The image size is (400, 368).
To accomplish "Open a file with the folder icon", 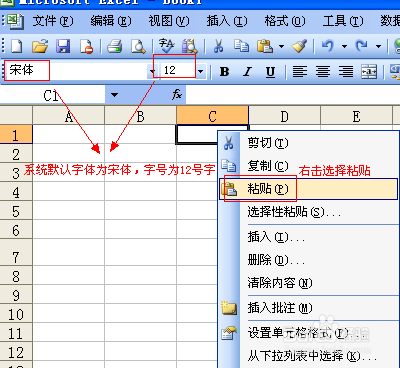I will [40, 46].
